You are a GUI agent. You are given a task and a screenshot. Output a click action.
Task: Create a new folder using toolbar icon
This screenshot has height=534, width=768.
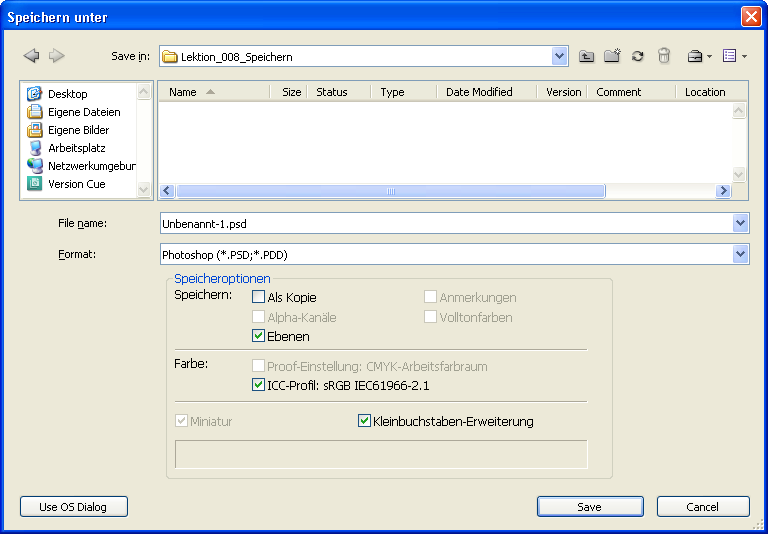coord(612,57)
